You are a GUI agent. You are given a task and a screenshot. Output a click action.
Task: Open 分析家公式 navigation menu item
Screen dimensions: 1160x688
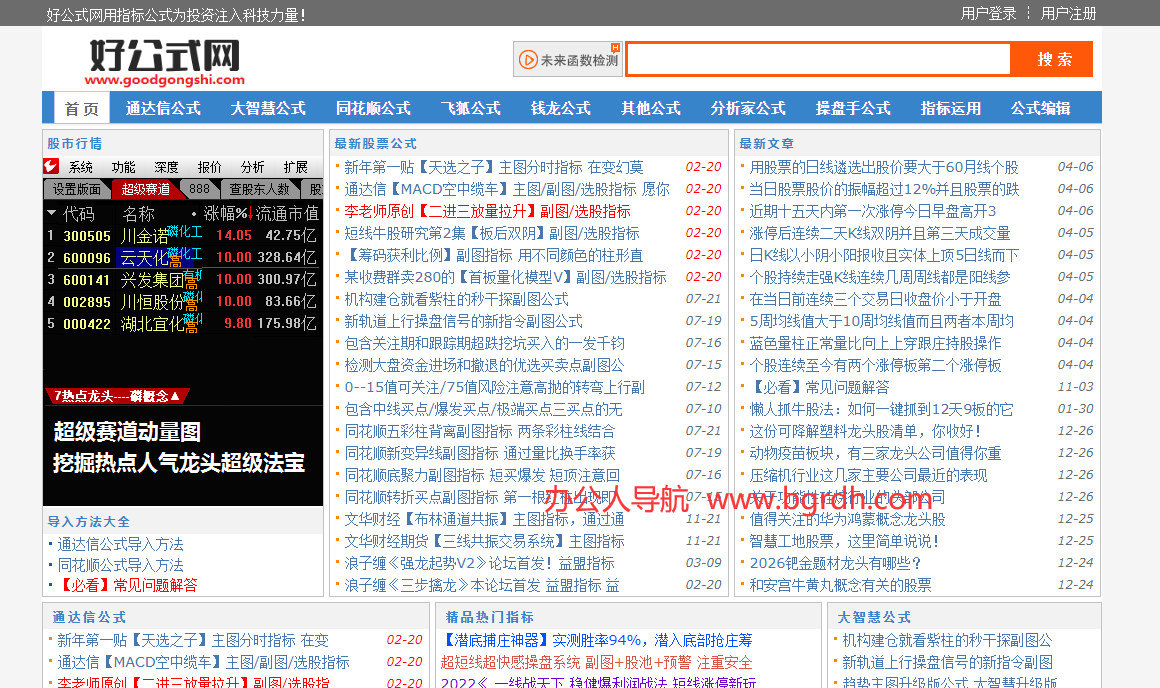coord(748,108)
